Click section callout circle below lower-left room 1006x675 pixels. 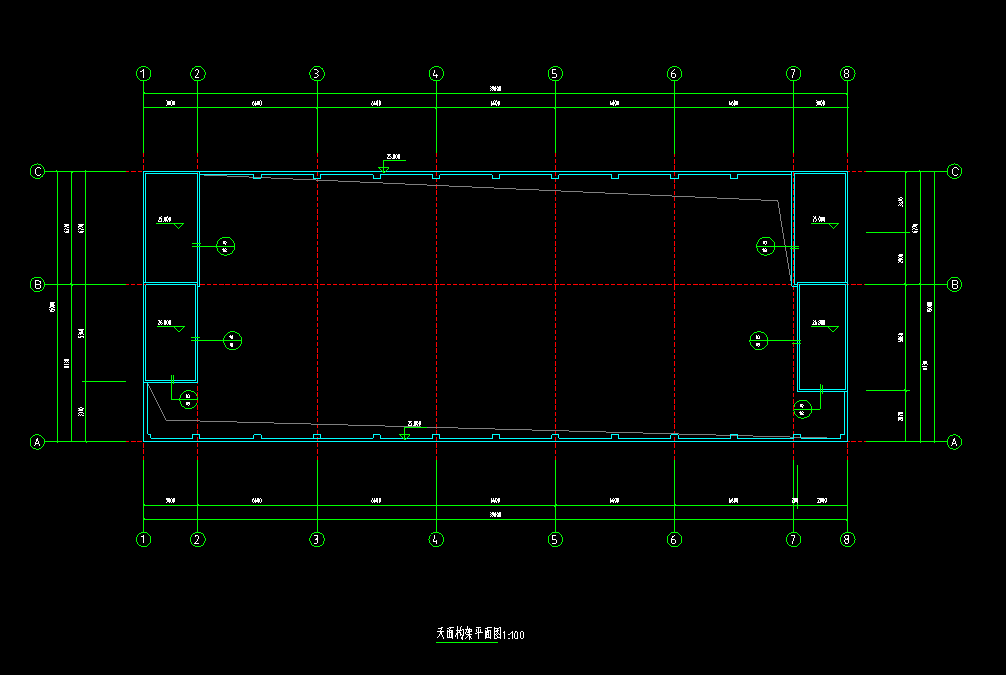click(x=188, y=399)
